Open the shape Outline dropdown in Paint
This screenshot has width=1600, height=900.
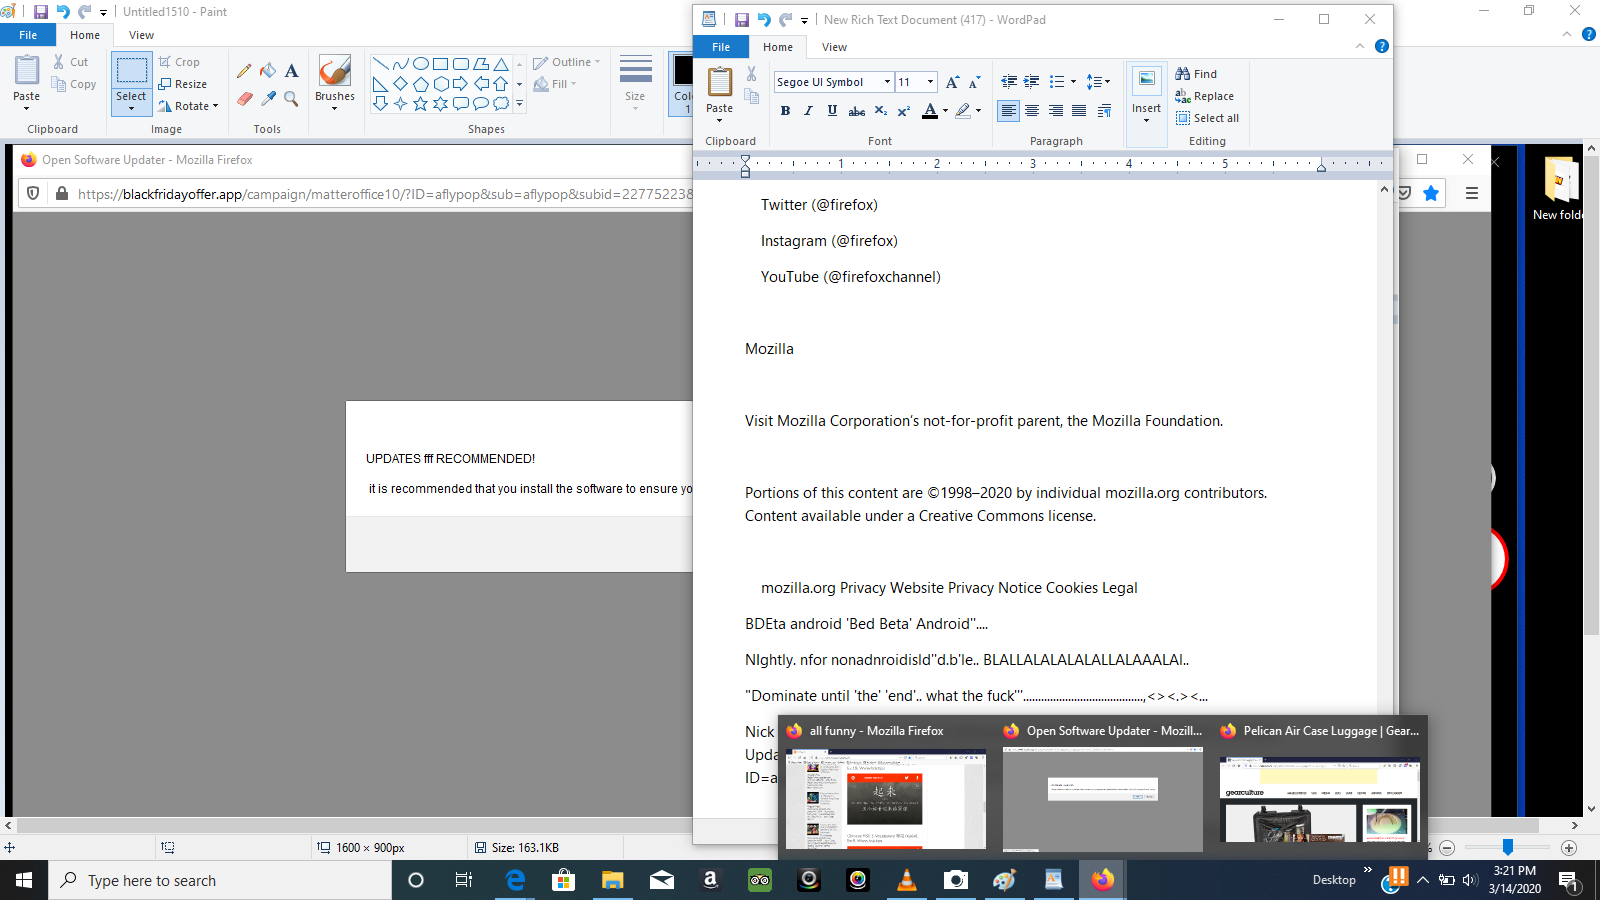pos(567,62)
